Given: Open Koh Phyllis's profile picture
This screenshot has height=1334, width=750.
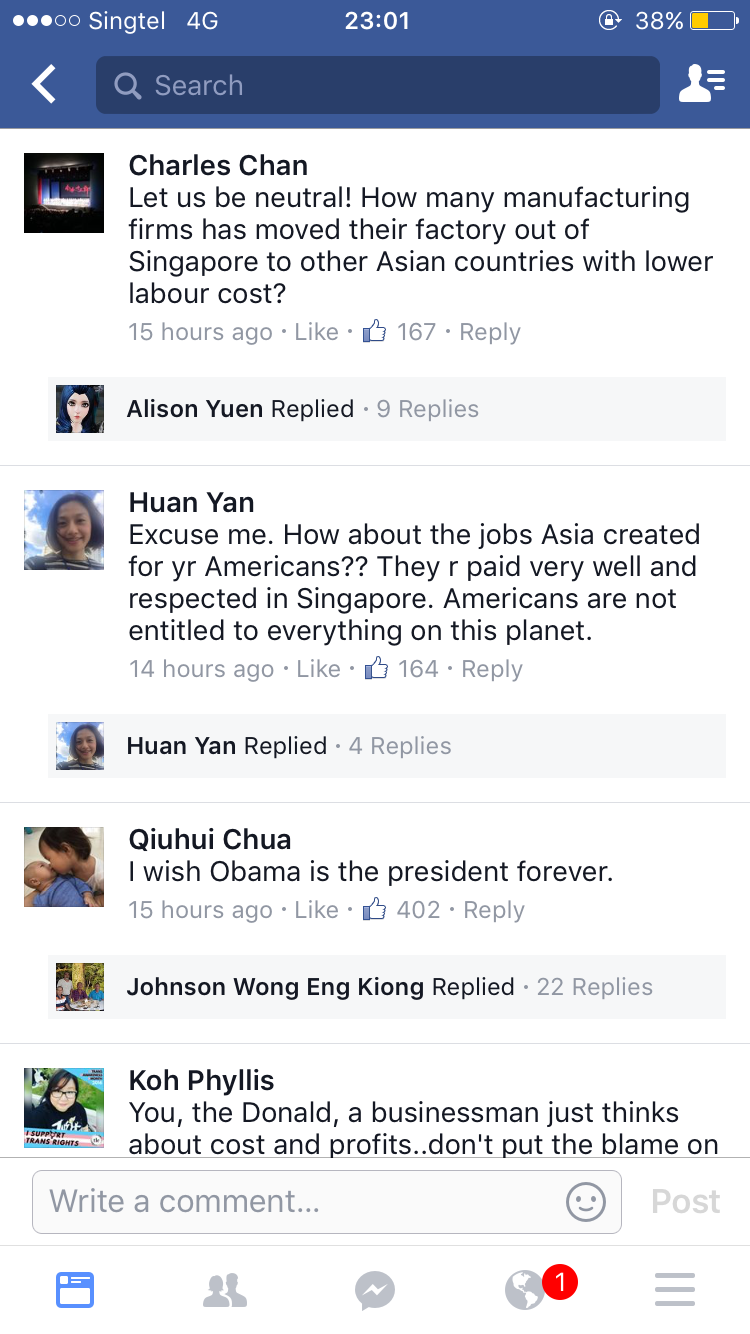Looking at the screenshot, I should tap(64, 1107).
